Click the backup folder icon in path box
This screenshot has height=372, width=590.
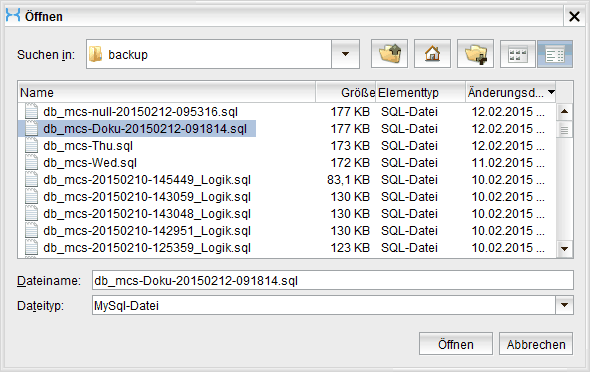pos(96,54)
